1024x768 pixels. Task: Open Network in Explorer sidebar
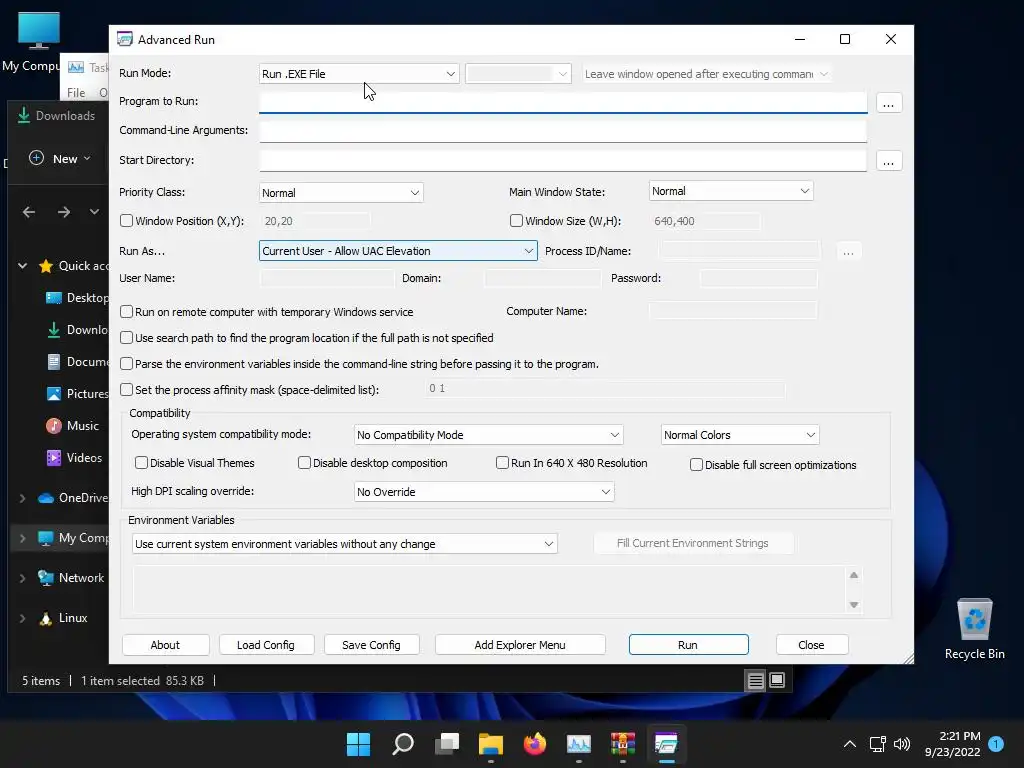pyautogui.click(x=71, y=578)
